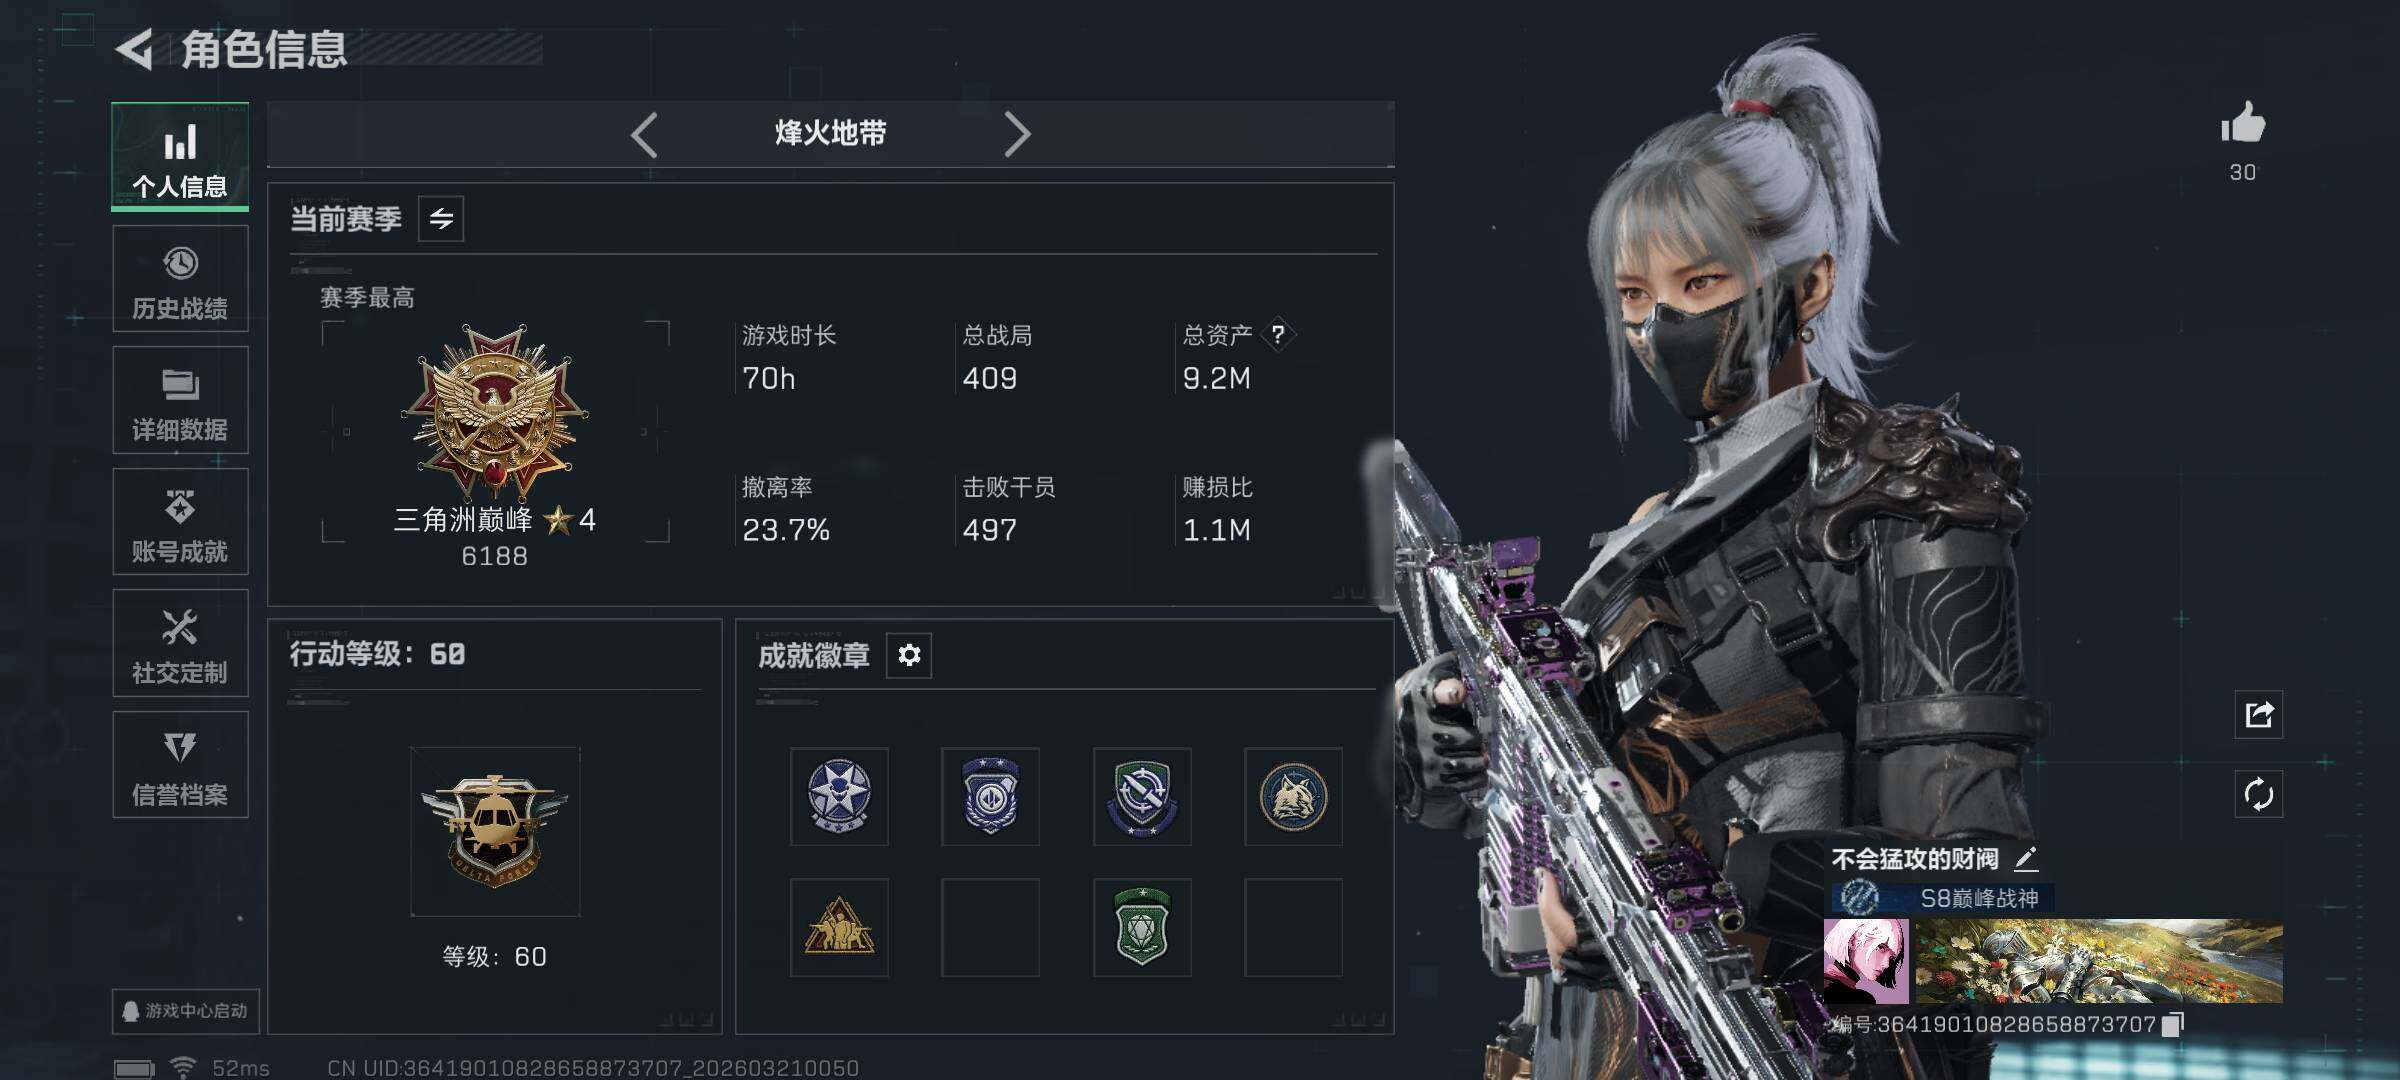
Task: Click the question mark next to 总资产
Action: pos(1278,334)
